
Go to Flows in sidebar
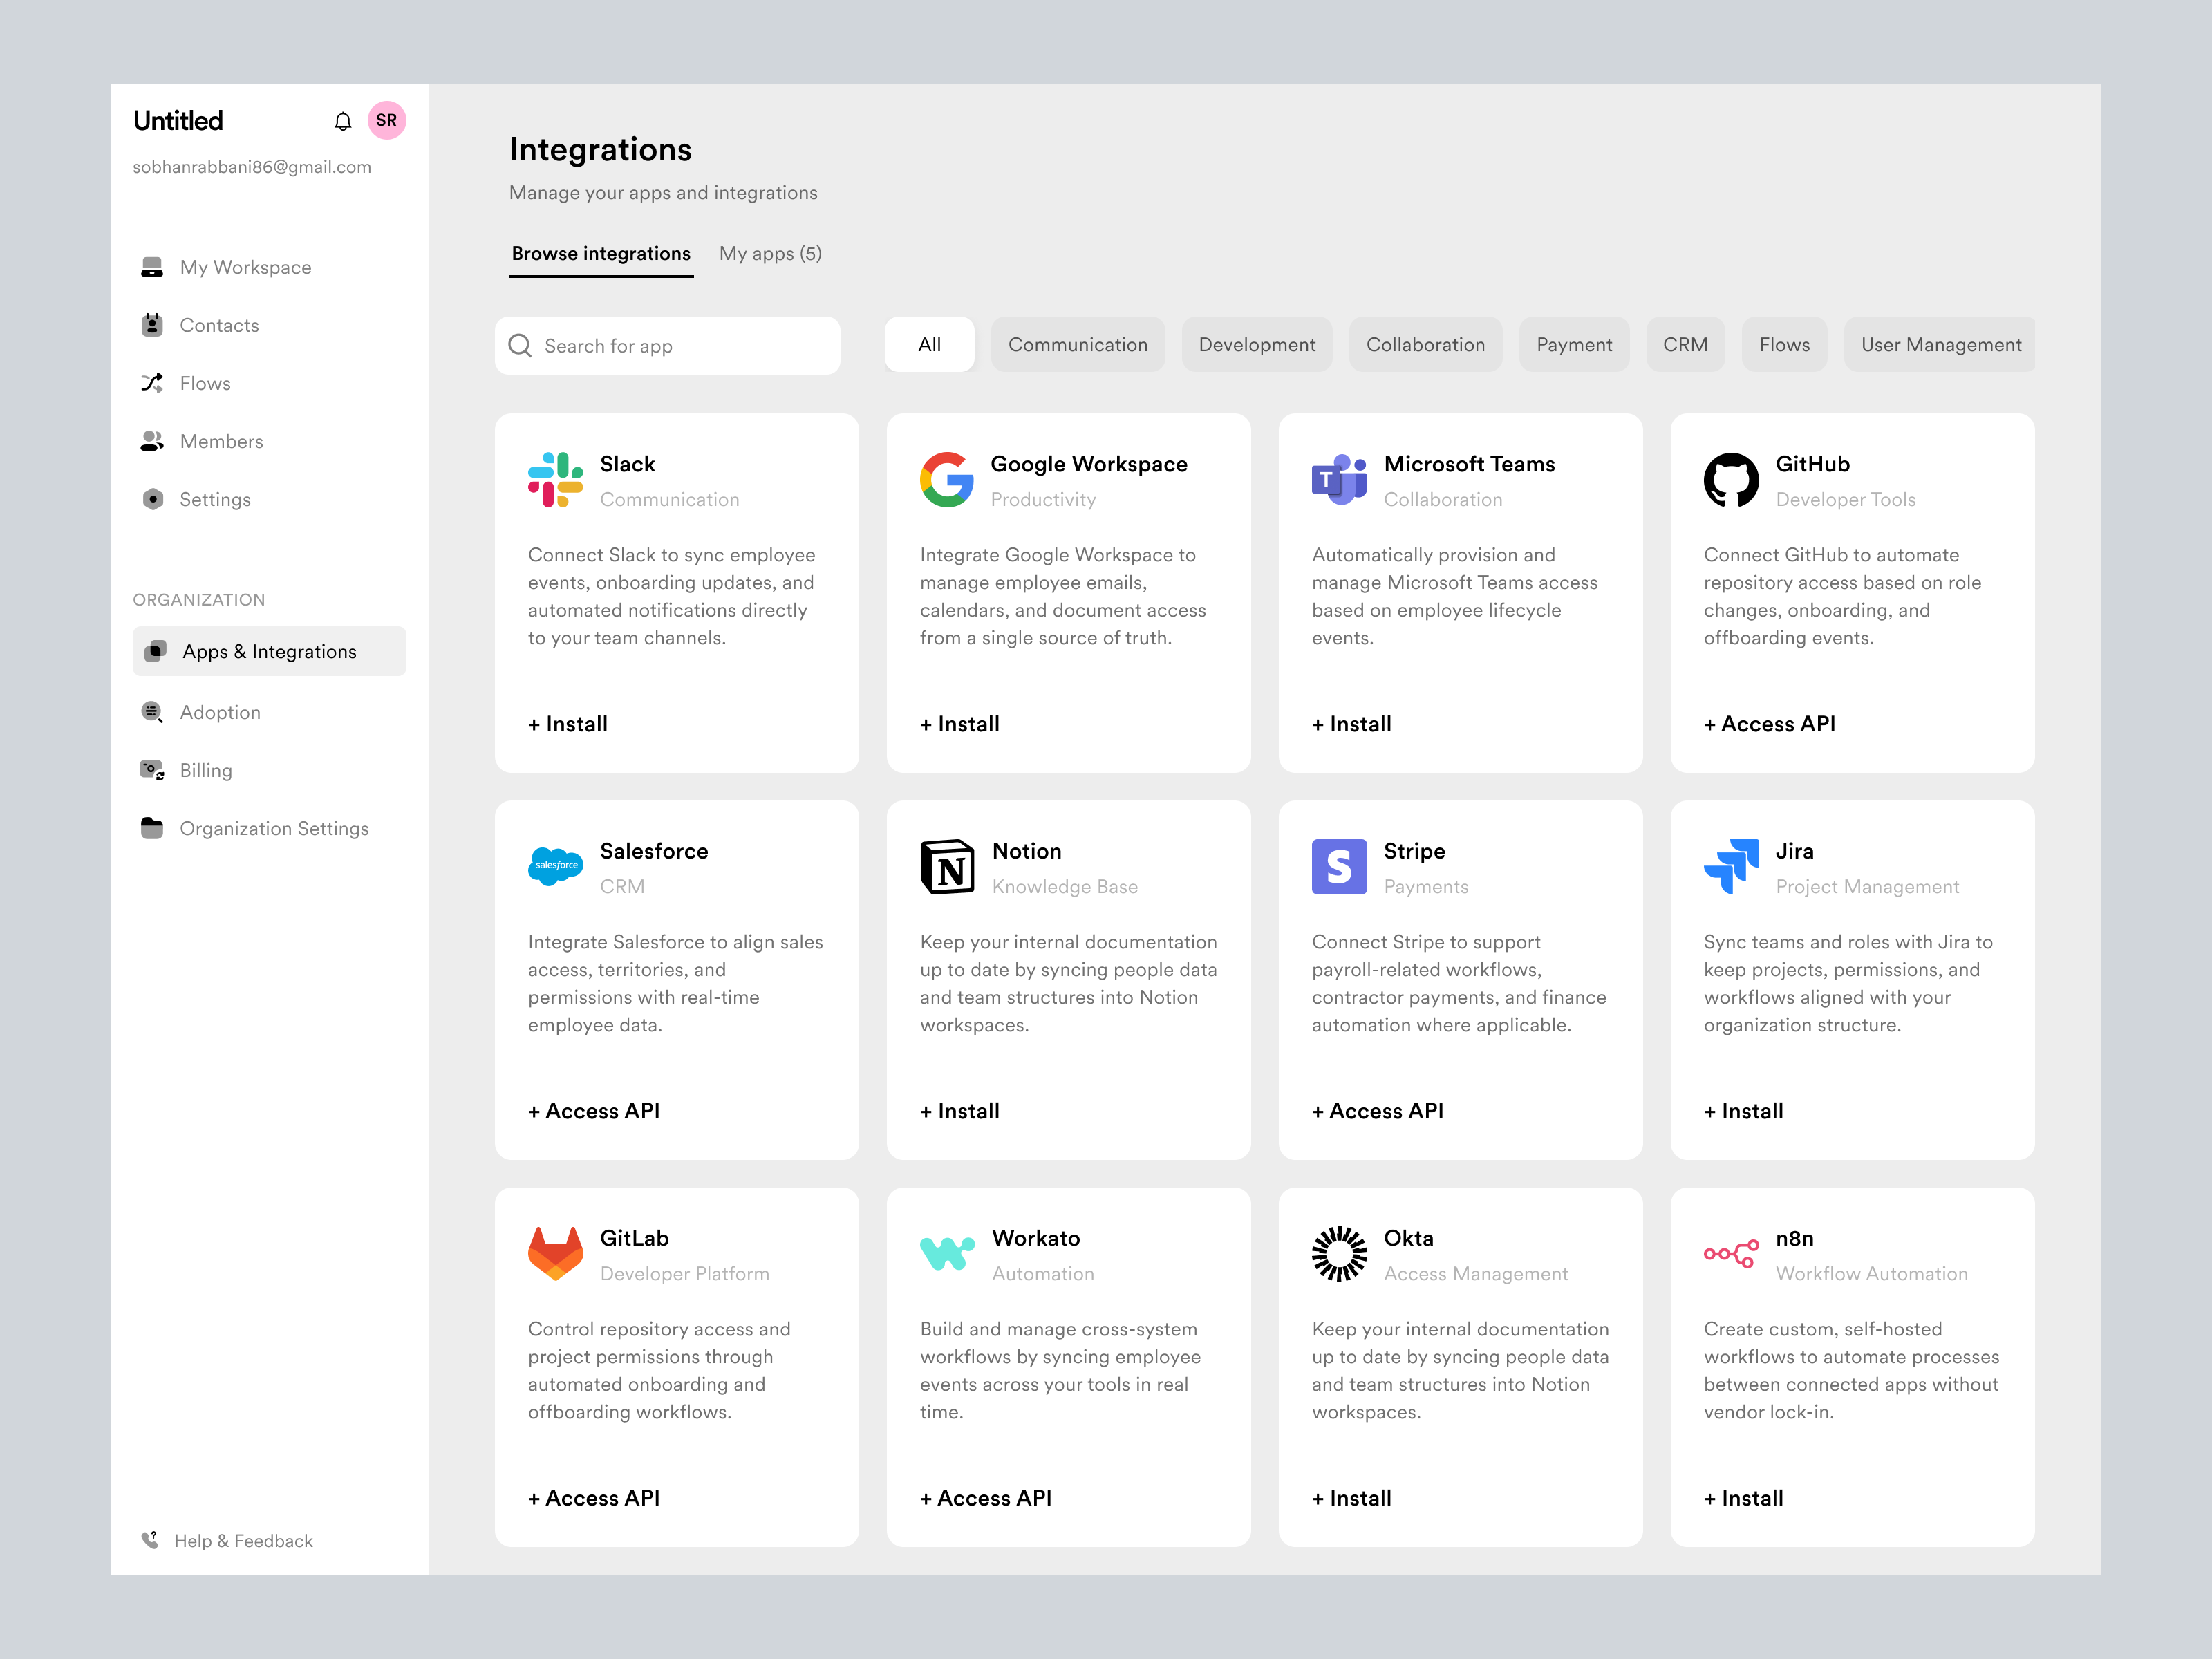pyautogui.click(x=205, y=384)
